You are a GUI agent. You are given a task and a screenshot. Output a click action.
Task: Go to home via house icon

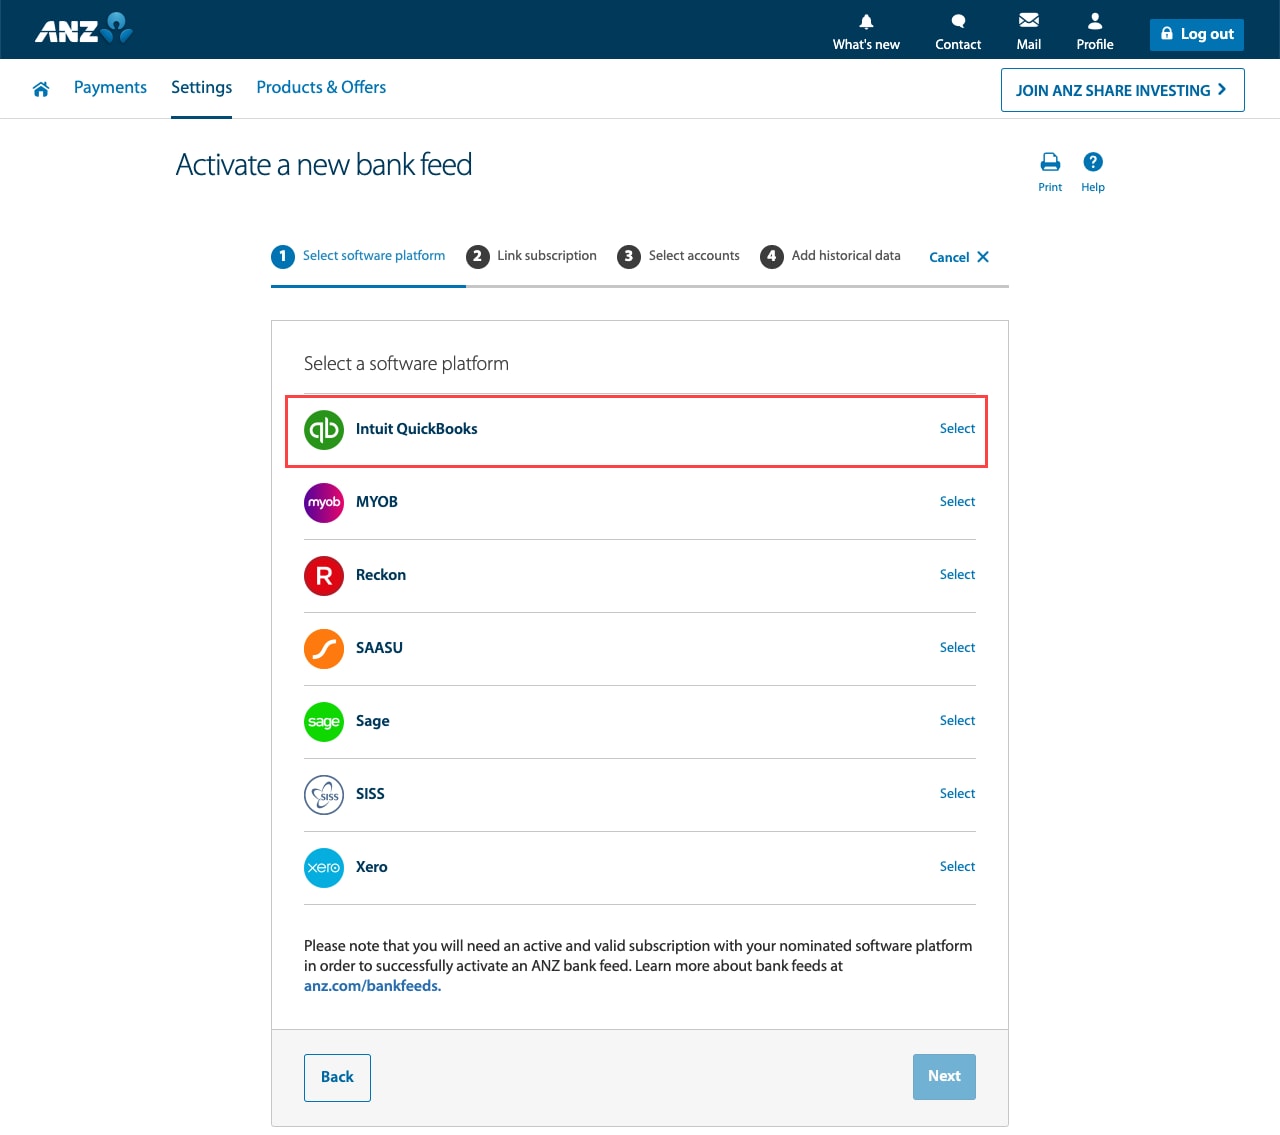pos(41,89)
